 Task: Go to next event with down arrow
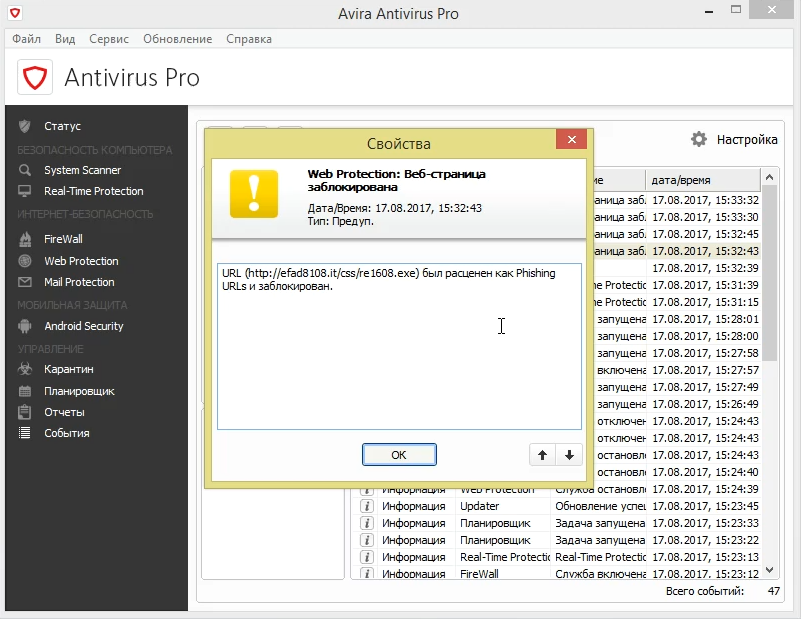[x=568, y=455]
